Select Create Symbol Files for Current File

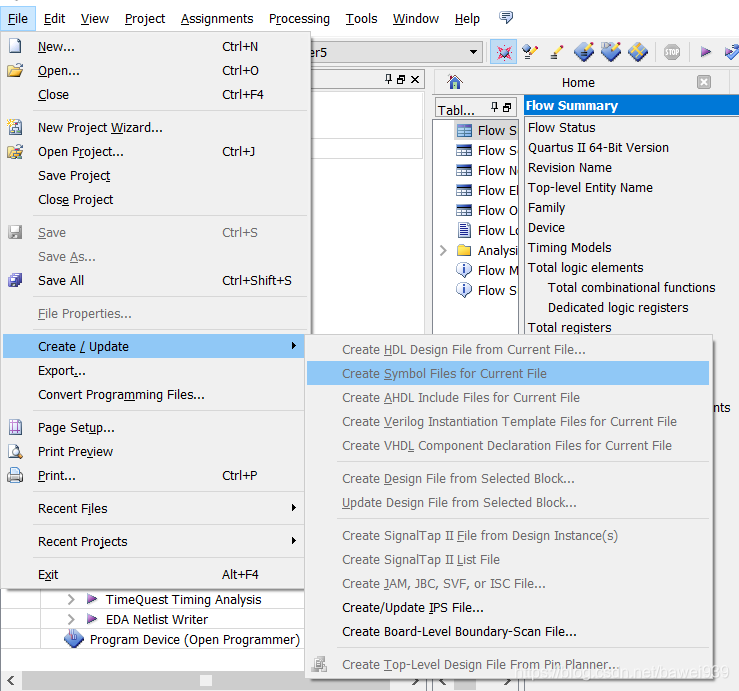(508, 373)
